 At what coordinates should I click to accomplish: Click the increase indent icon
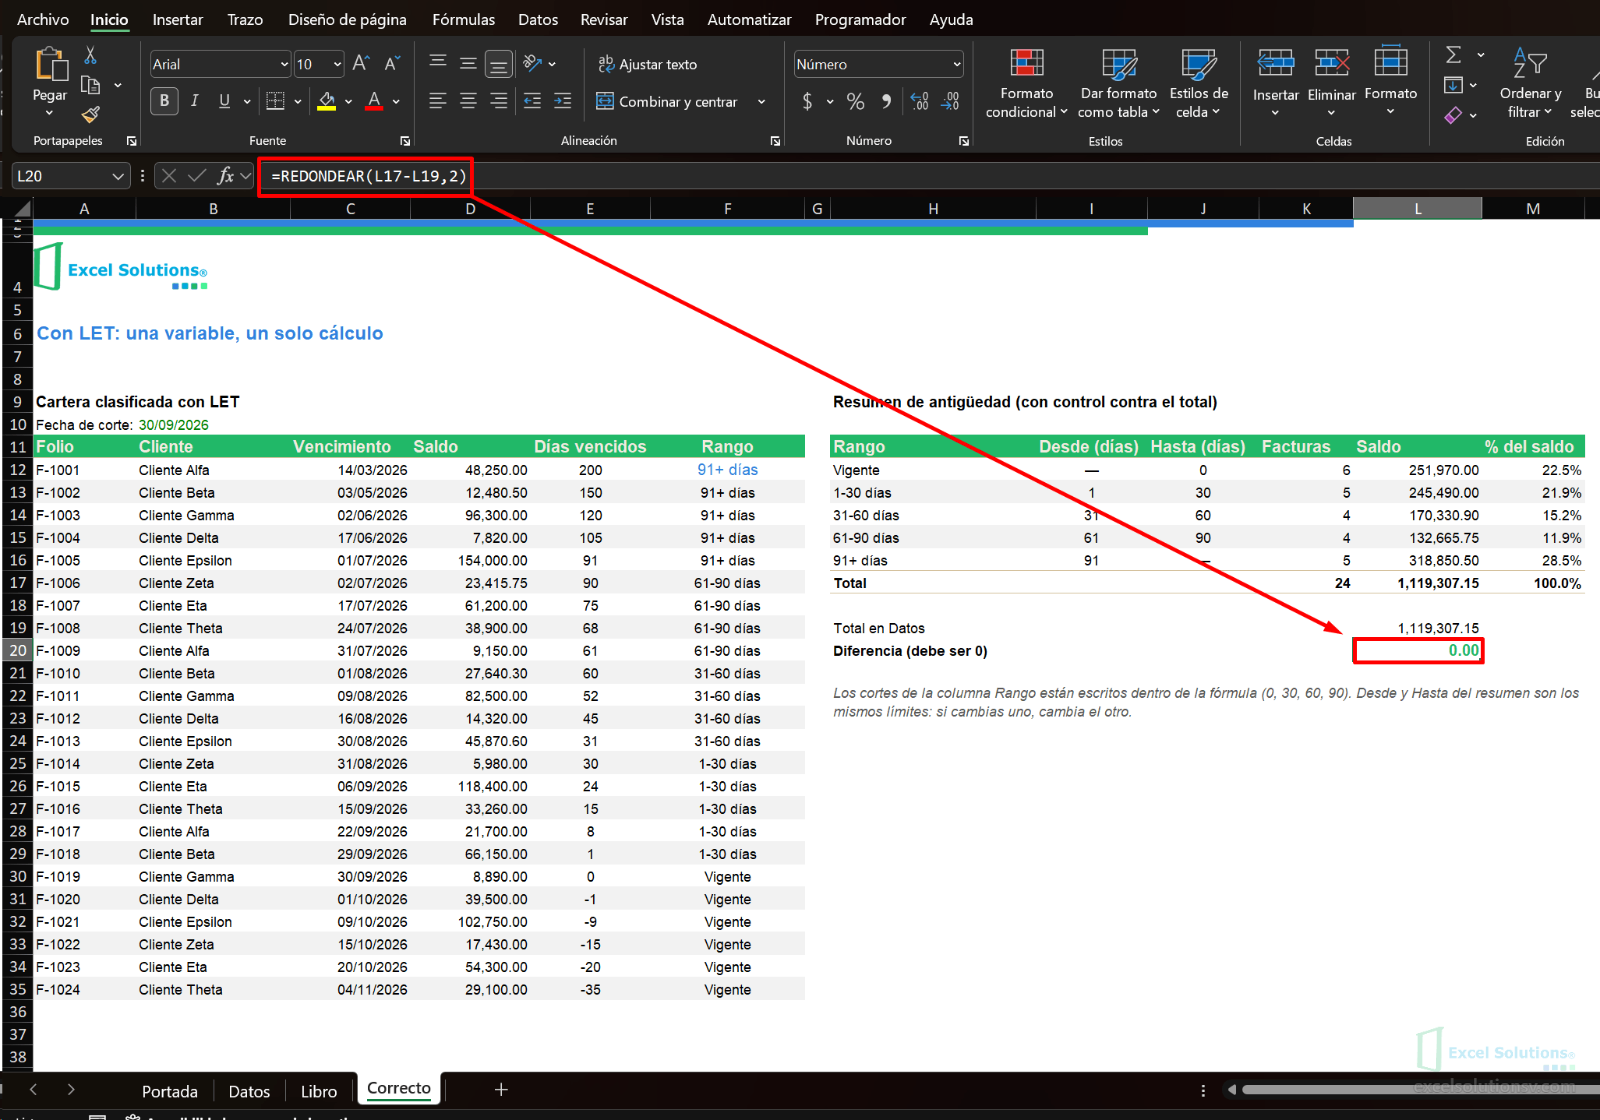[x=563, y=101]
